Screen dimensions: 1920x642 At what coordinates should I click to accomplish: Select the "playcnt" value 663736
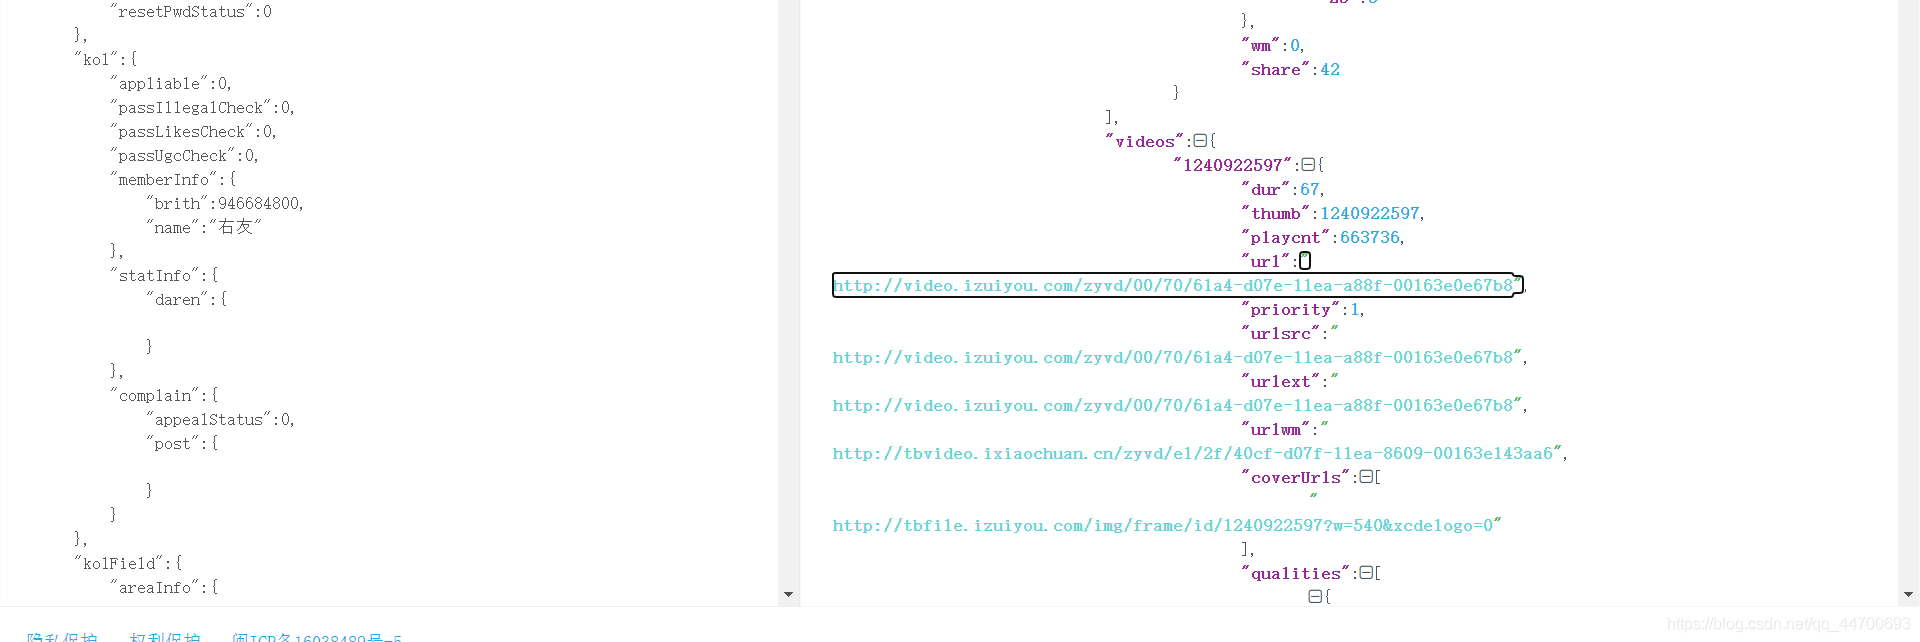coord(1370,237)
